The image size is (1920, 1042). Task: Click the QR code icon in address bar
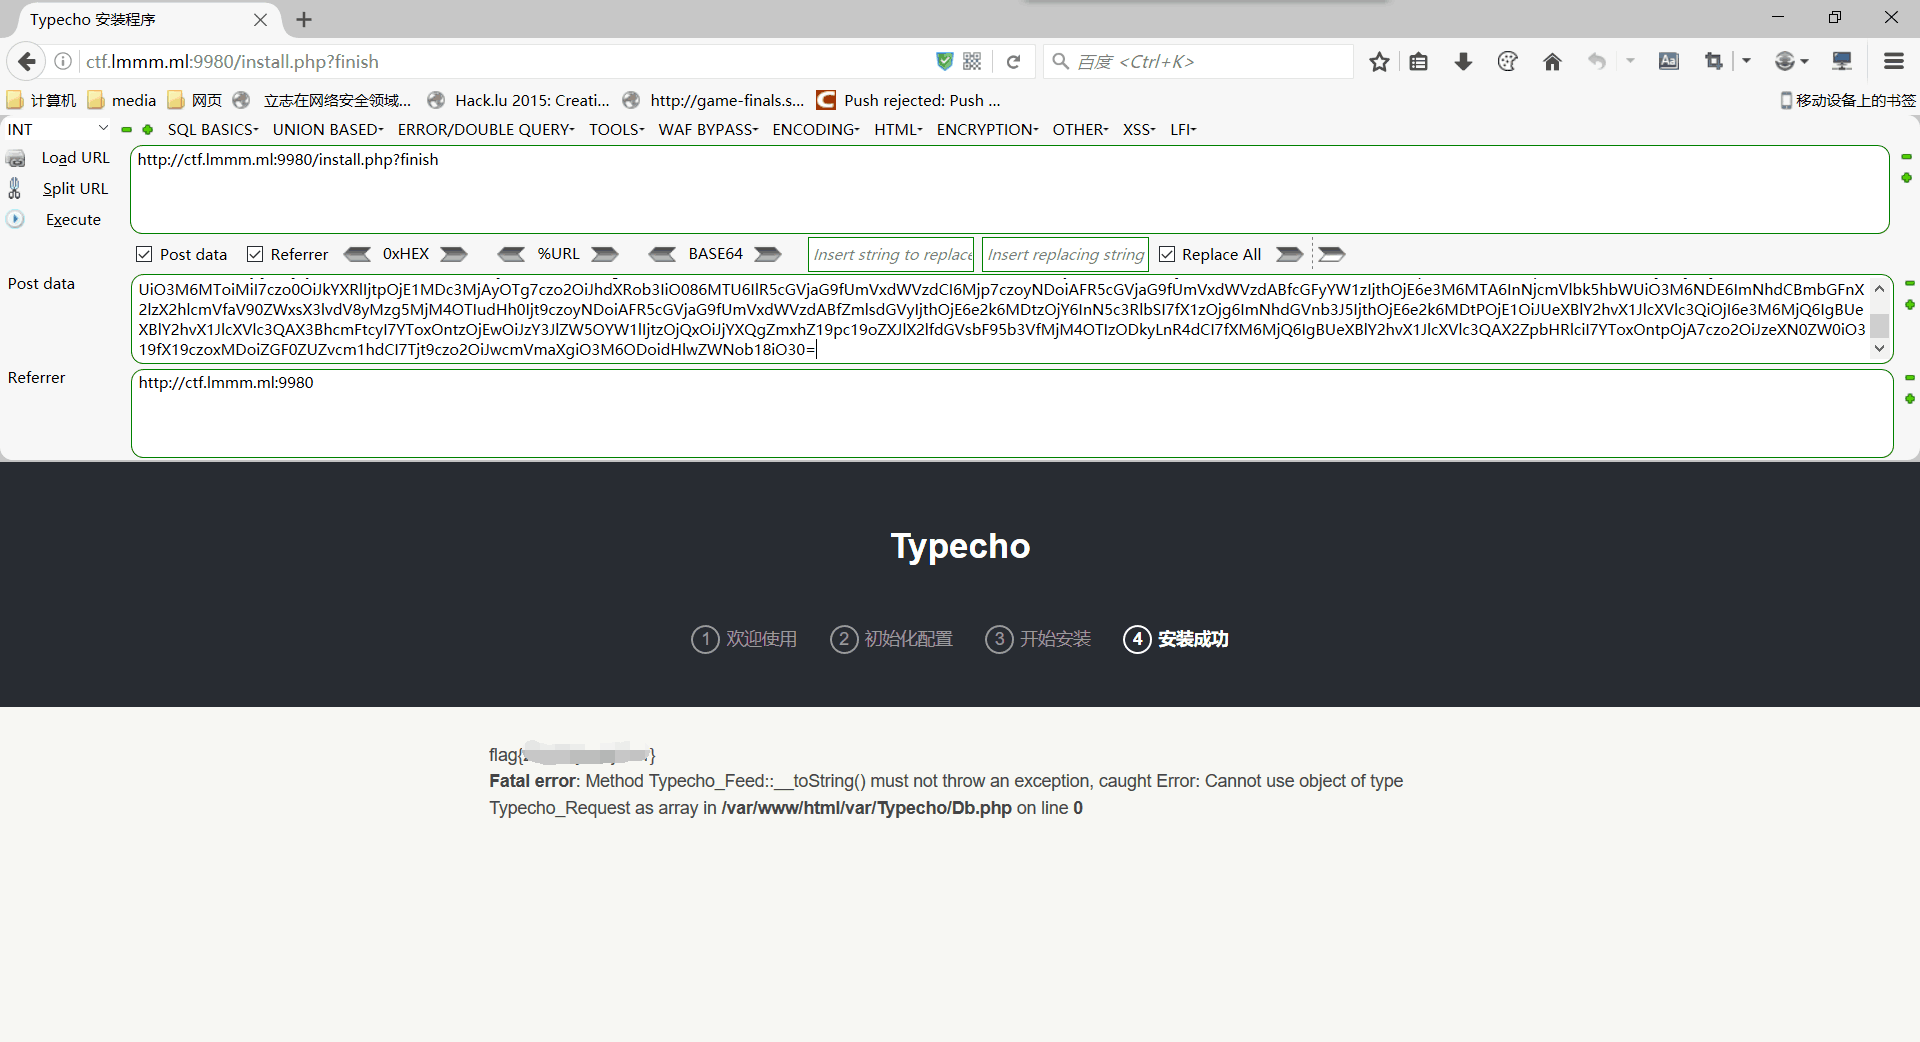(x=972, y=62)
